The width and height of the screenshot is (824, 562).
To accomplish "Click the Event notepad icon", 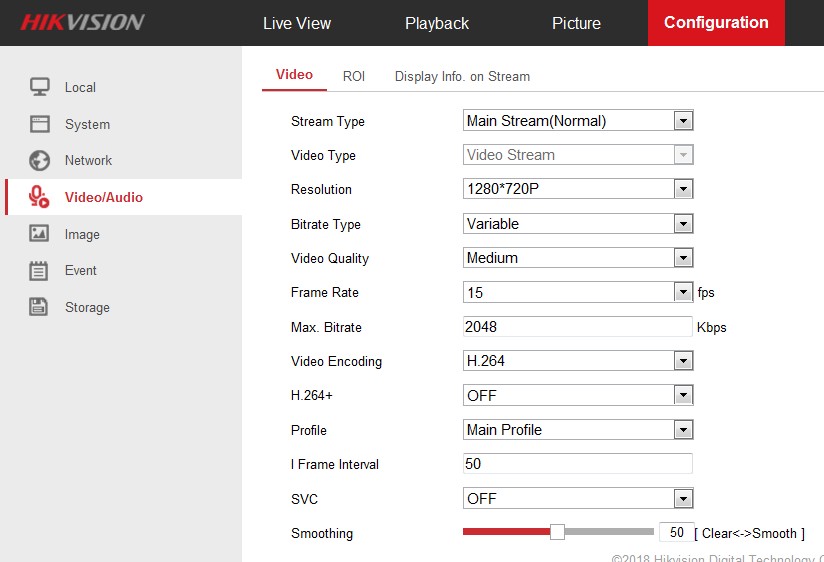I will [39, 270].
